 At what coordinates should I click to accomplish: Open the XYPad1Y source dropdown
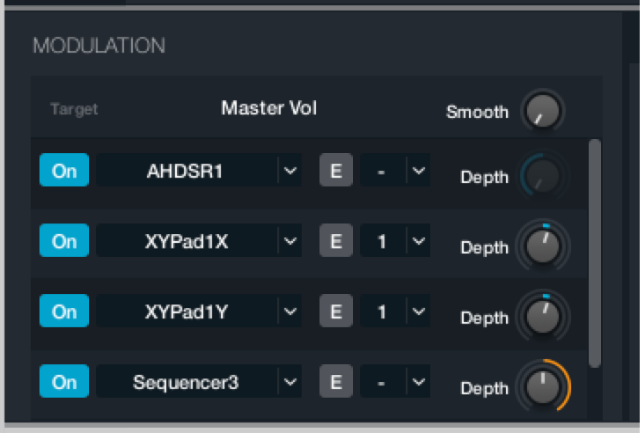290,312
